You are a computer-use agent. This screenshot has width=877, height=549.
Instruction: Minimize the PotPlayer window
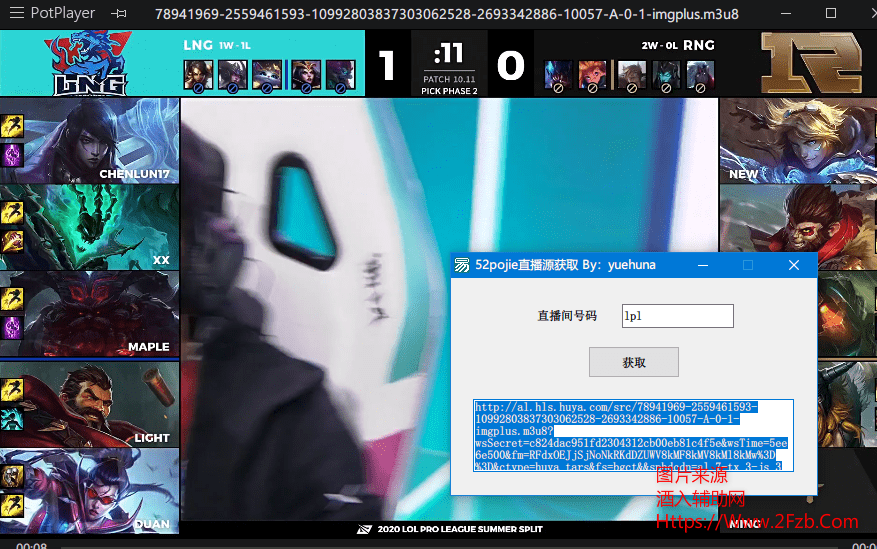click(x=786, y=13)
